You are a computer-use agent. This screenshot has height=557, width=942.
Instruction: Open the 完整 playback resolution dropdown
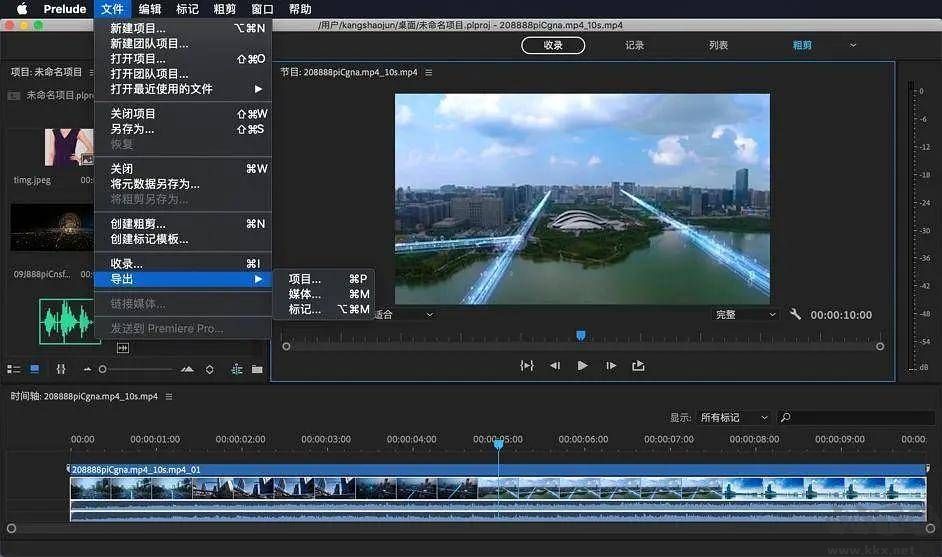(745, 314)
